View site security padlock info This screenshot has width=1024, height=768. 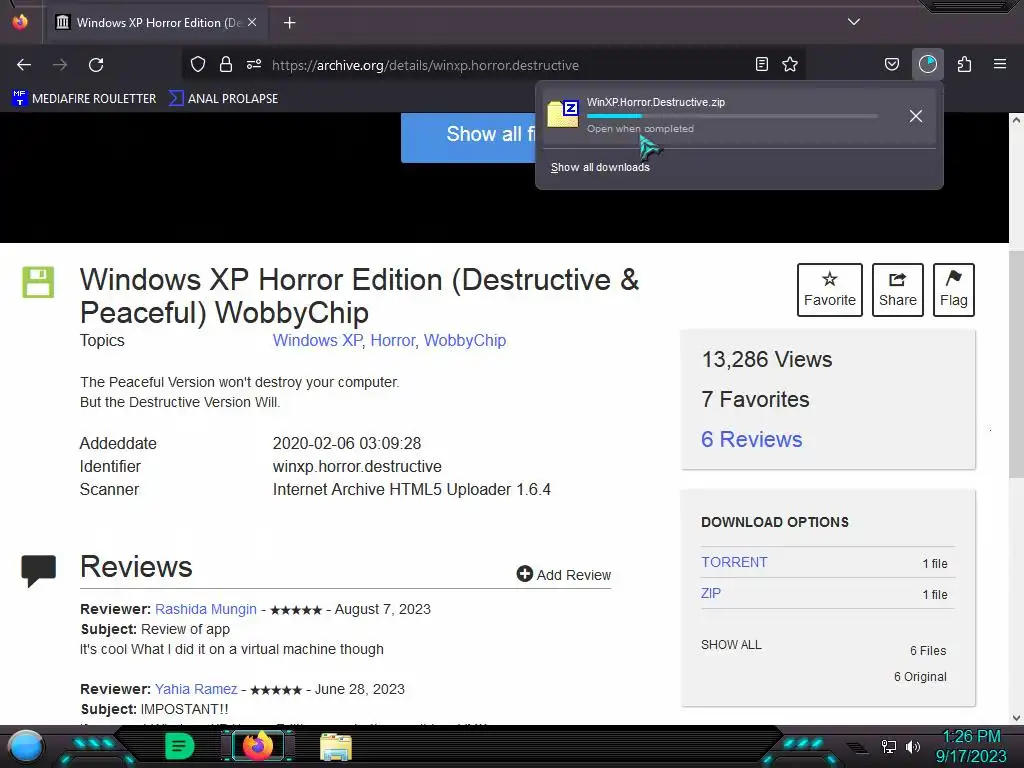226,64
